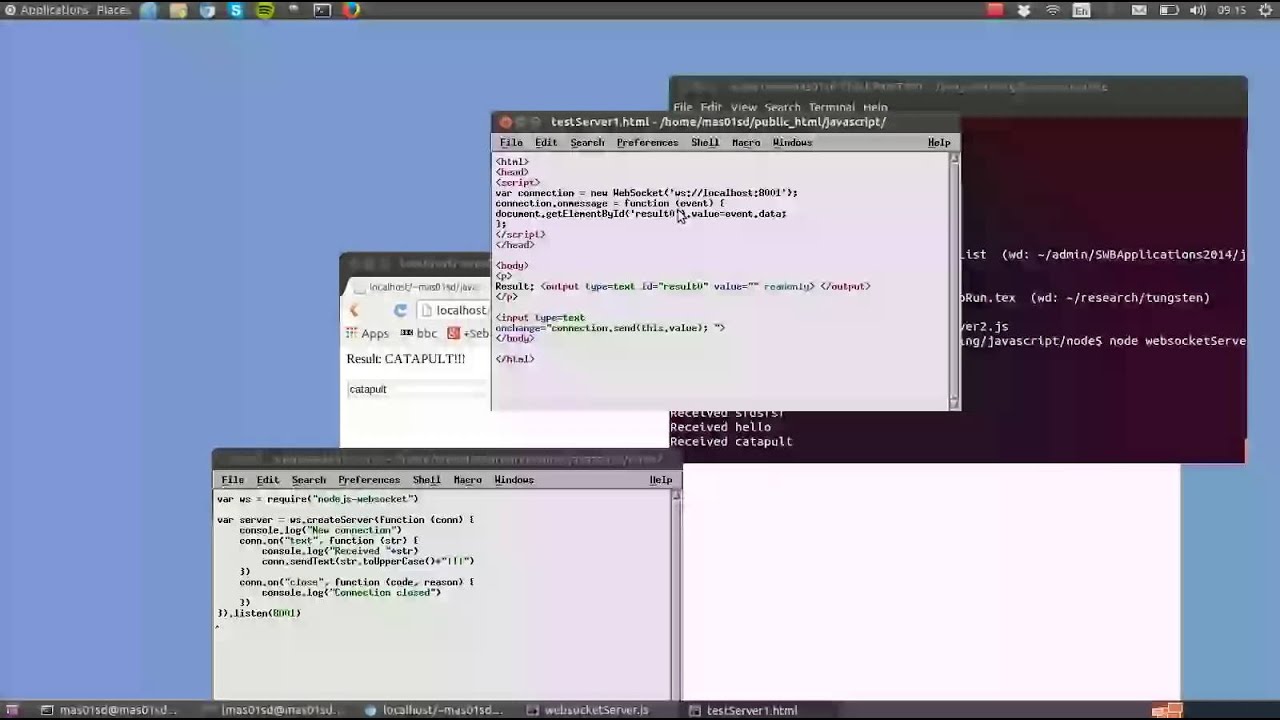Screen dimensions: 1280x720
Task: Open Search menu in websocketServer.js editor
Action: click(x=308, y=479)
